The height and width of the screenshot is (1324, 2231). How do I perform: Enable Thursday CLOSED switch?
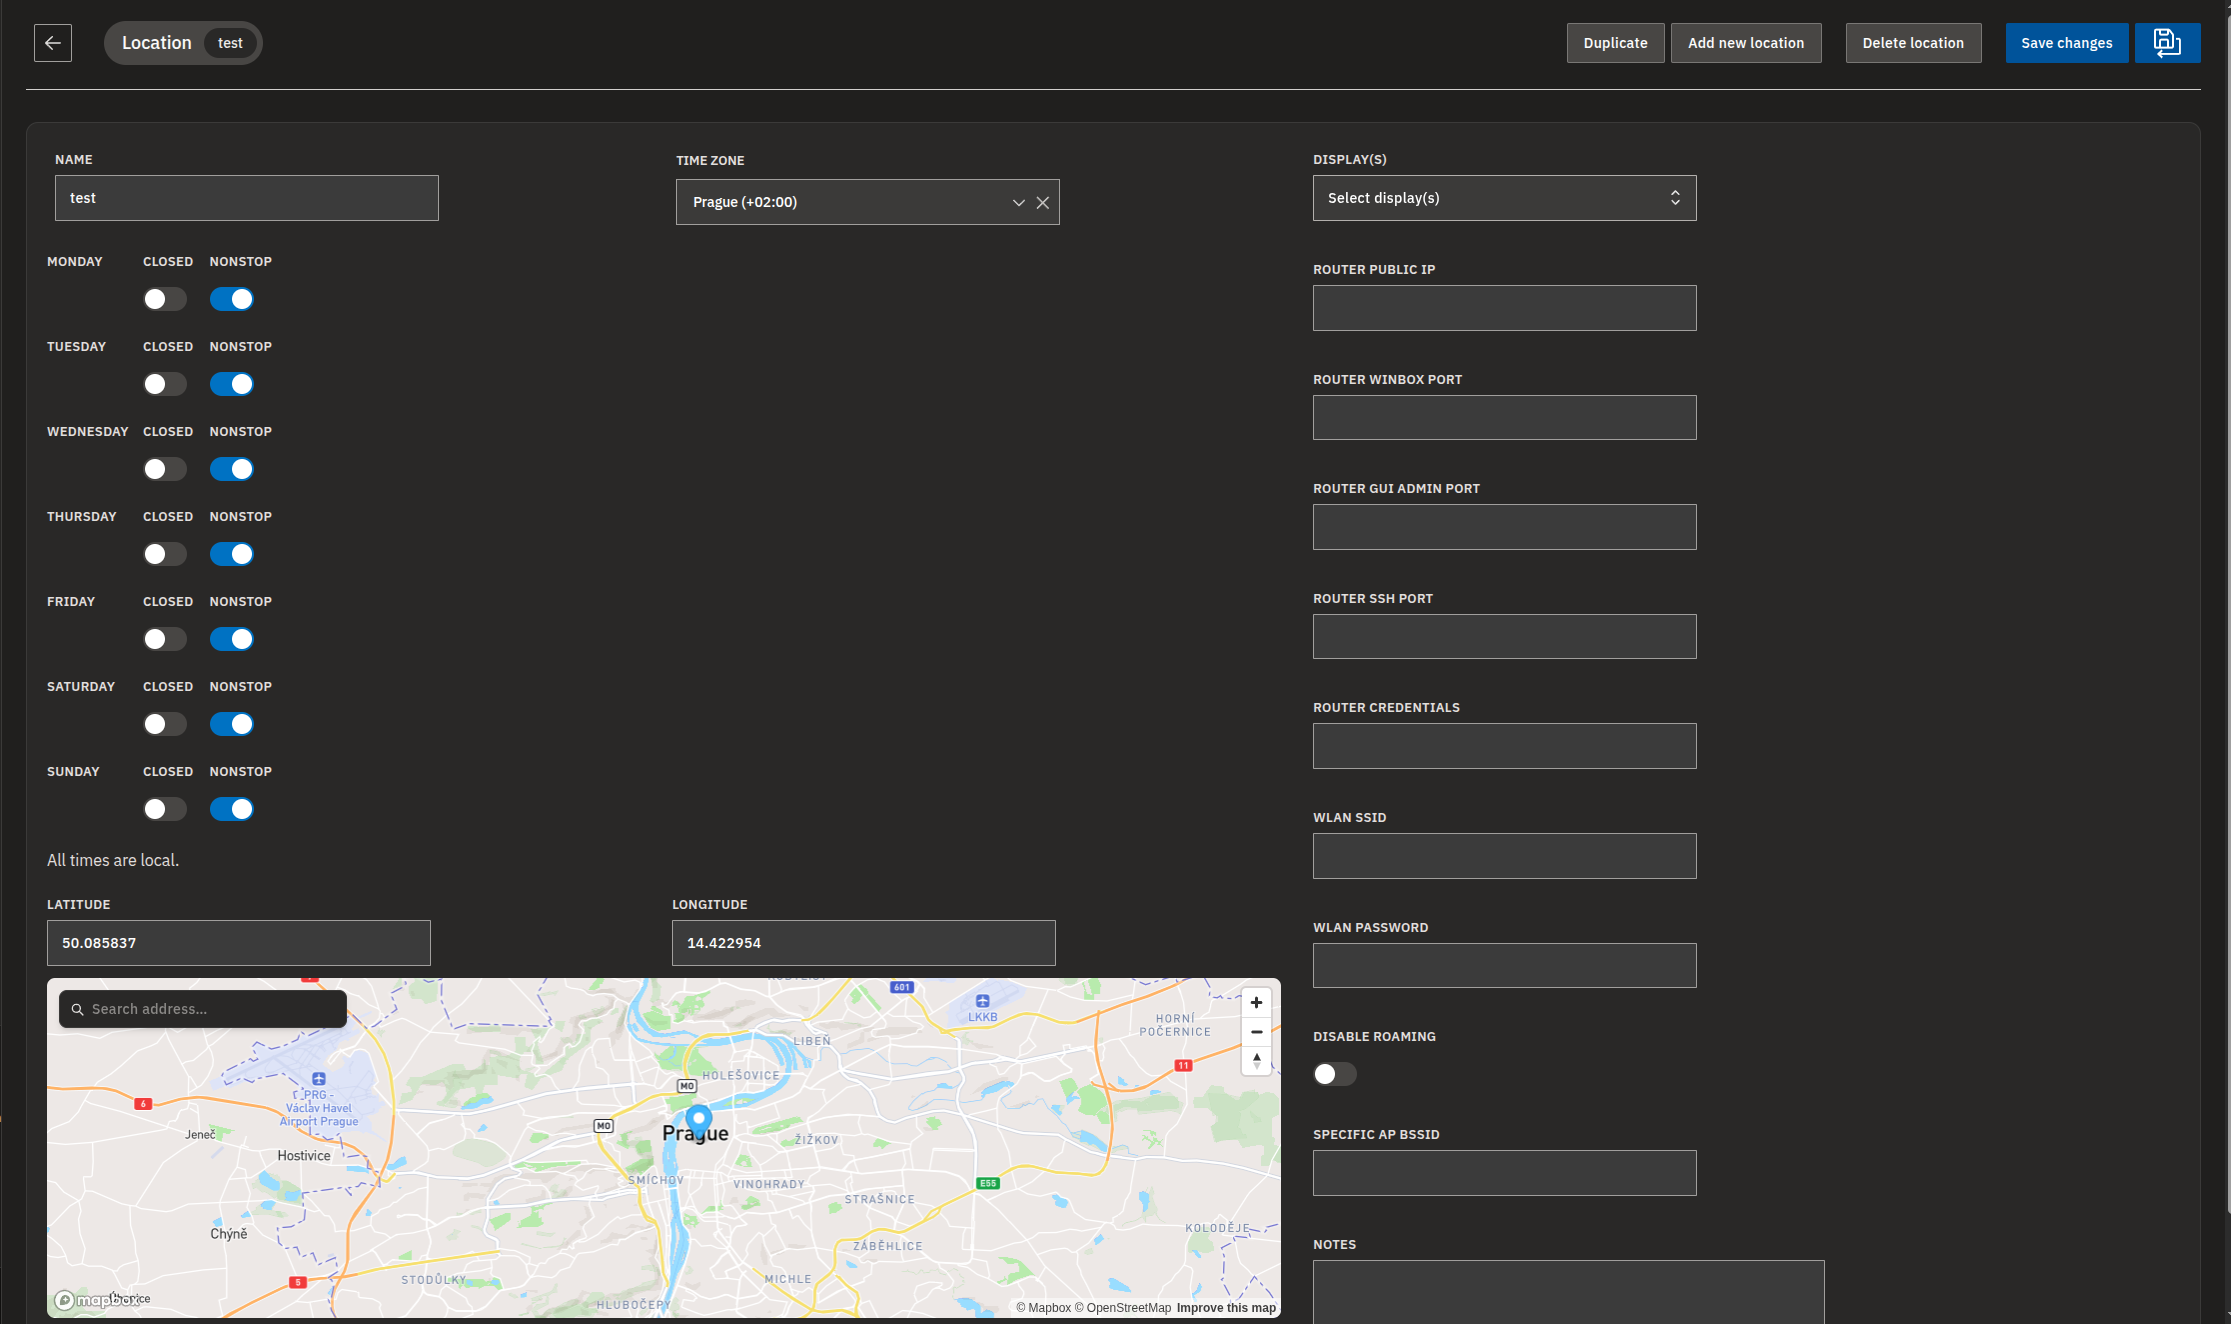[165, 554]
